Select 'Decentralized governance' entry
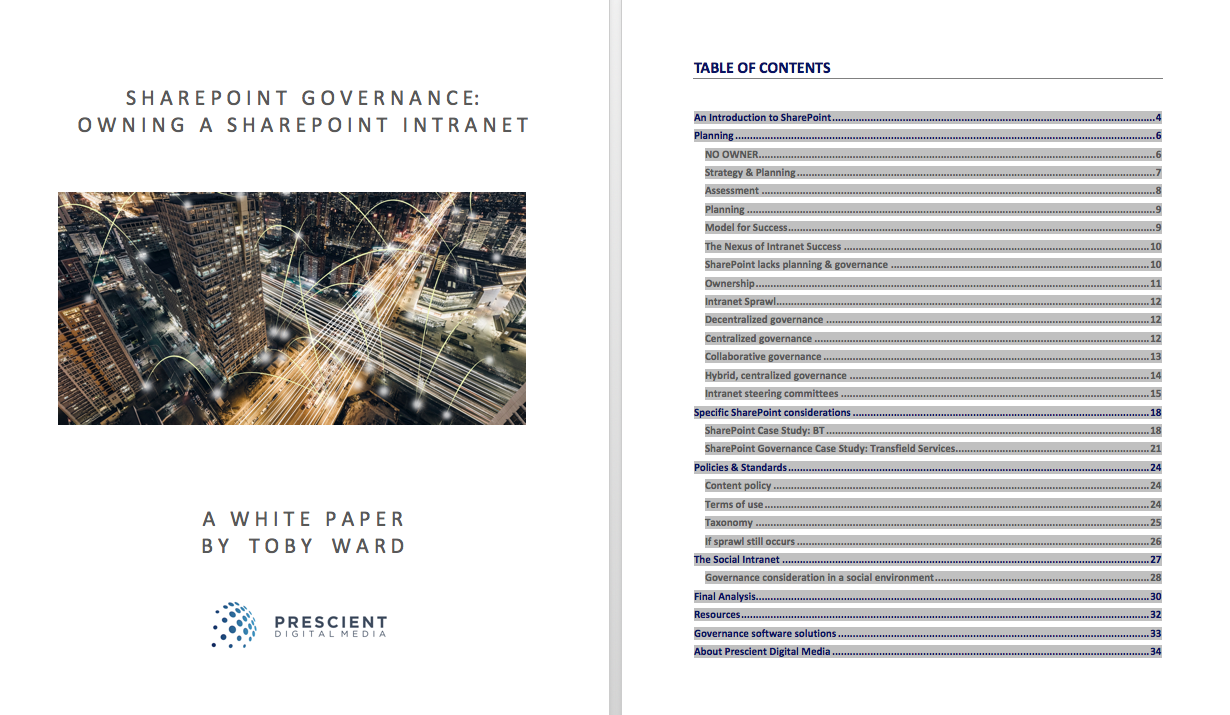The height and width of the screenshot is (715, 1230). click(x=932, y=320)
